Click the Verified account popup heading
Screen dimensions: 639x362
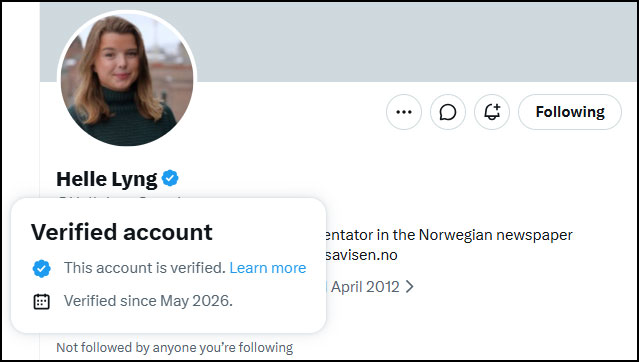(x=122, y=232)
